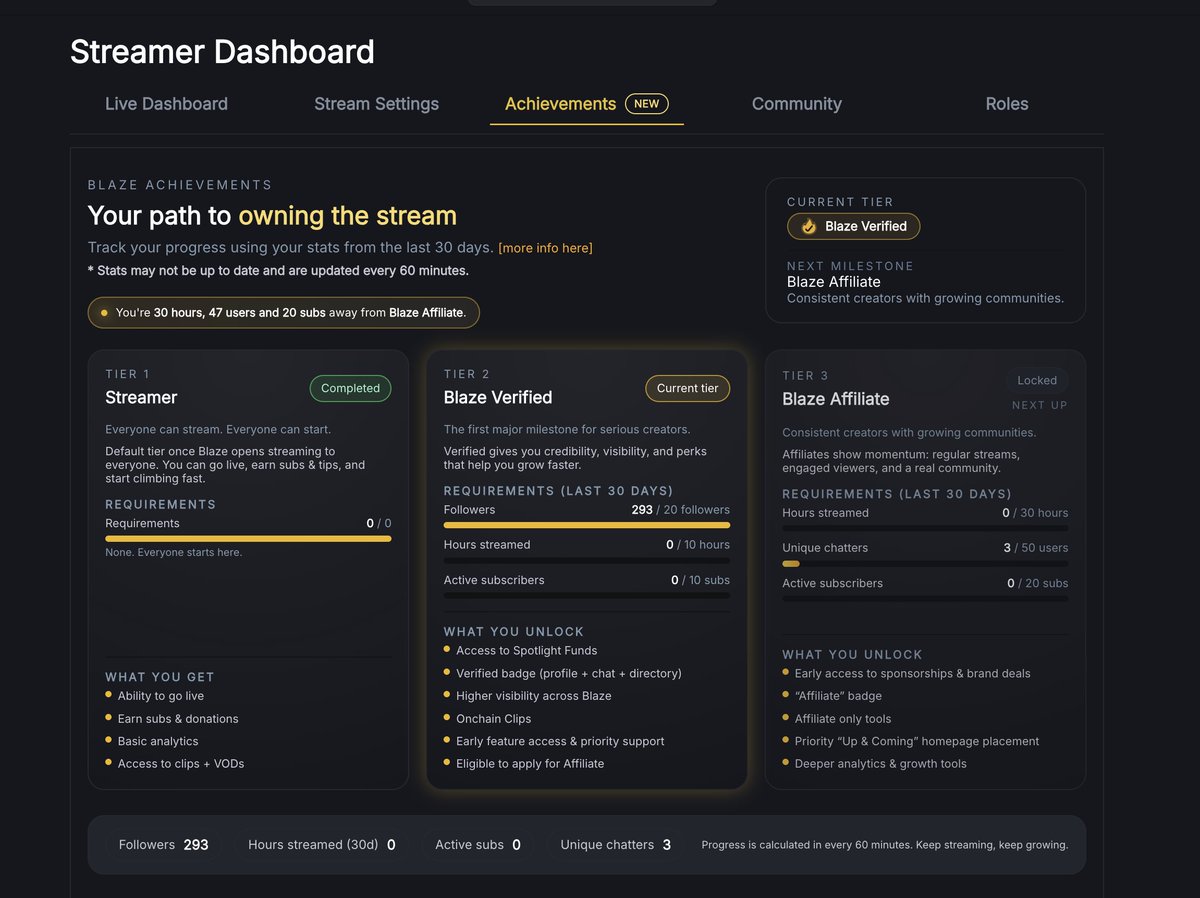Open the Live Dashboard tab
Screen dimensions: 1200x898
pyautogui.click(x=166, y=104)
